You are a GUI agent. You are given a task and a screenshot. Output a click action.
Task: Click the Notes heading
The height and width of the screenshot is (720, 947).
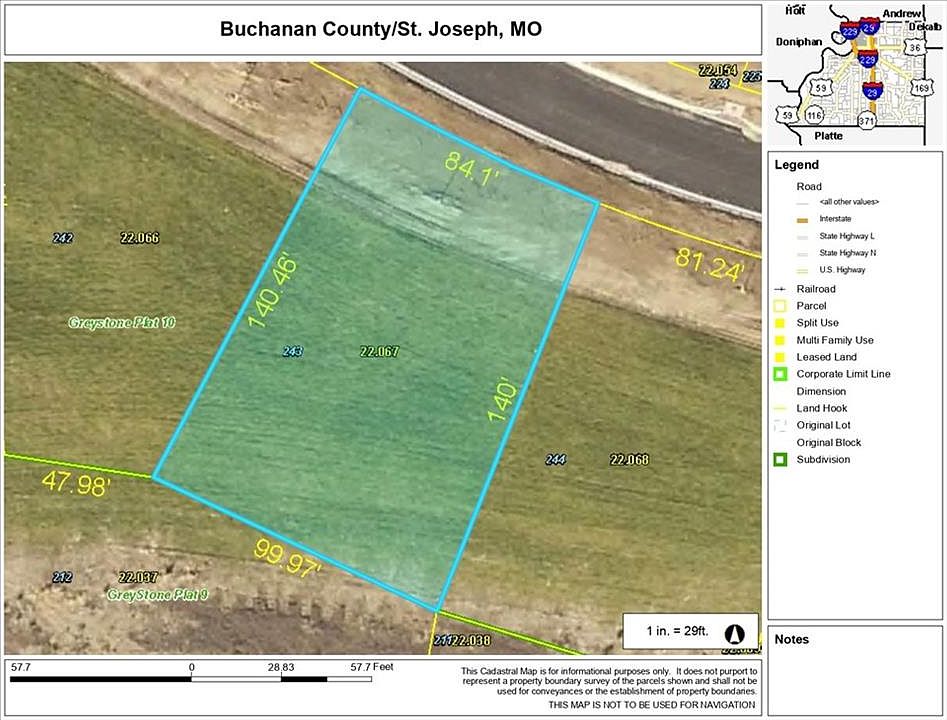pyautogui.click(x=791, y=640)
